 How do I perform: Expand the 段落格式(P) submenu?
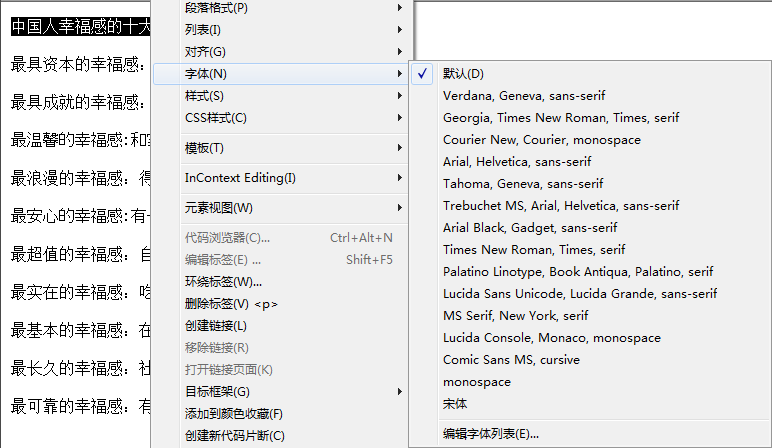217,8
